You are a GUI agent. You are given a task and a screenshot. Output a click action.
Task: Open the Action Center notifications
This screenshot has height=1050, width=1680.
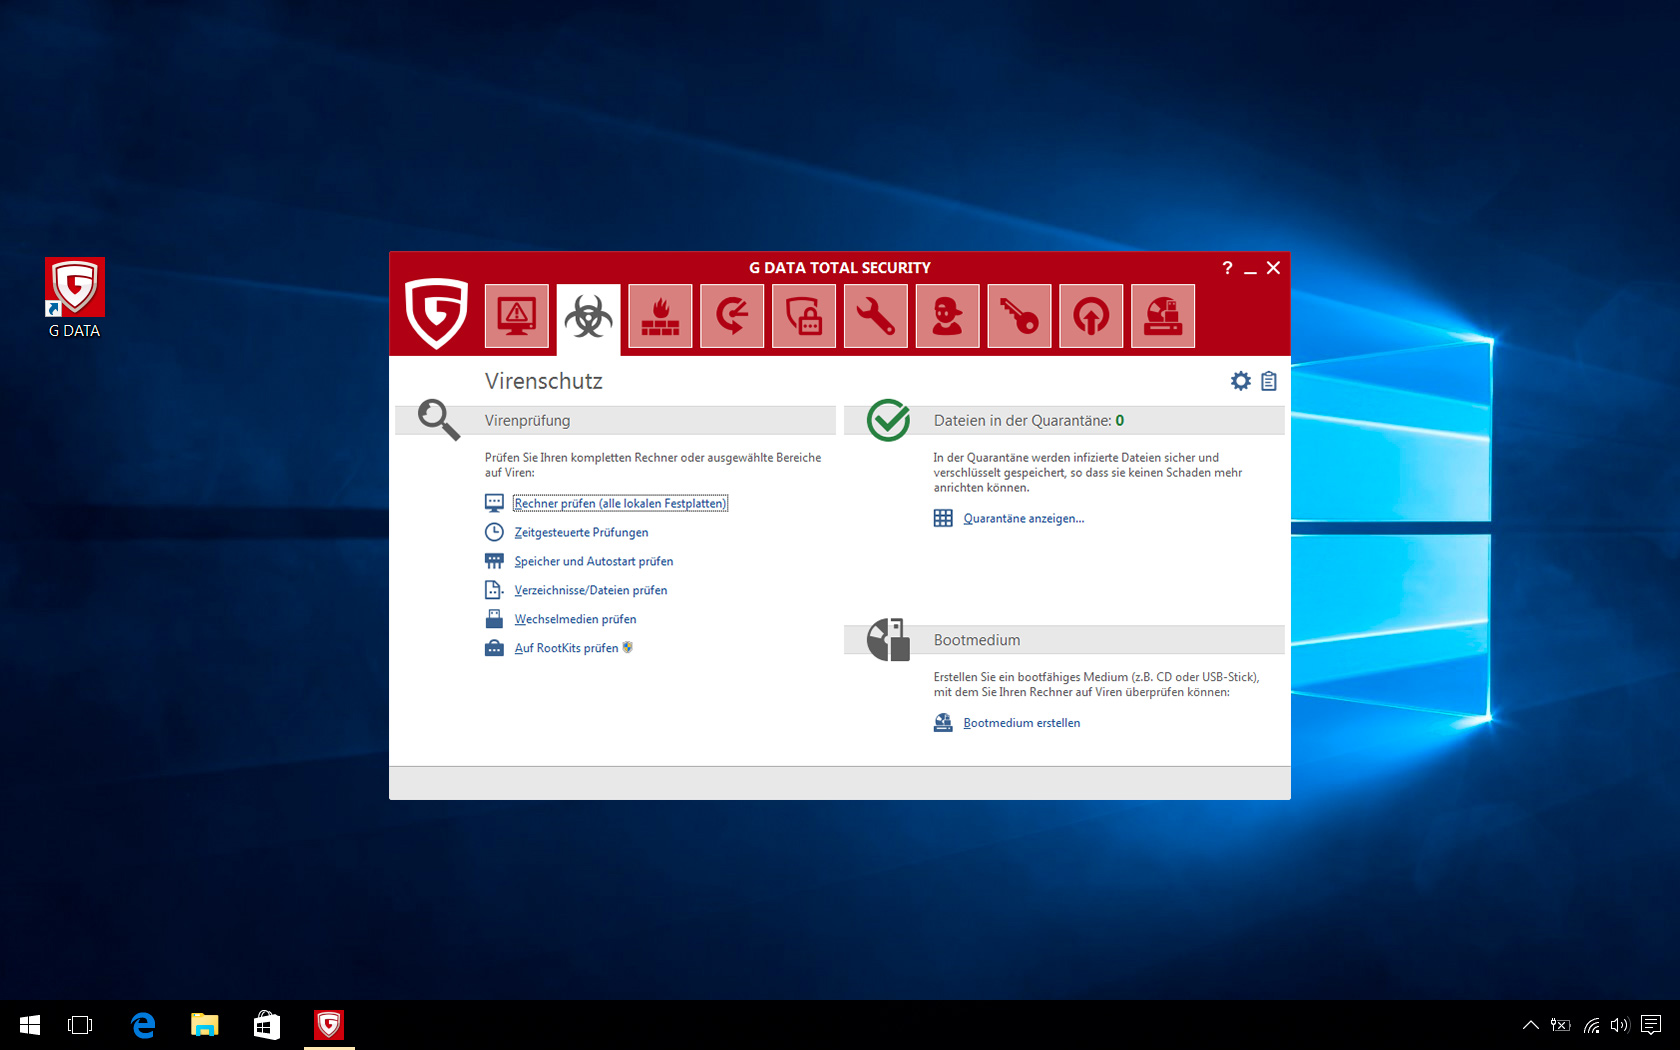(x=1651, y=1025)
